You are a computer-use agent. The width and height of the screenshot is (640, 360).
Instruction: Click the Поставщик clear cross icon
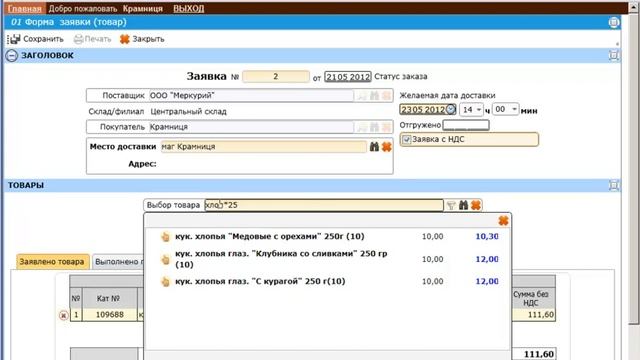(x=386, y=96)
